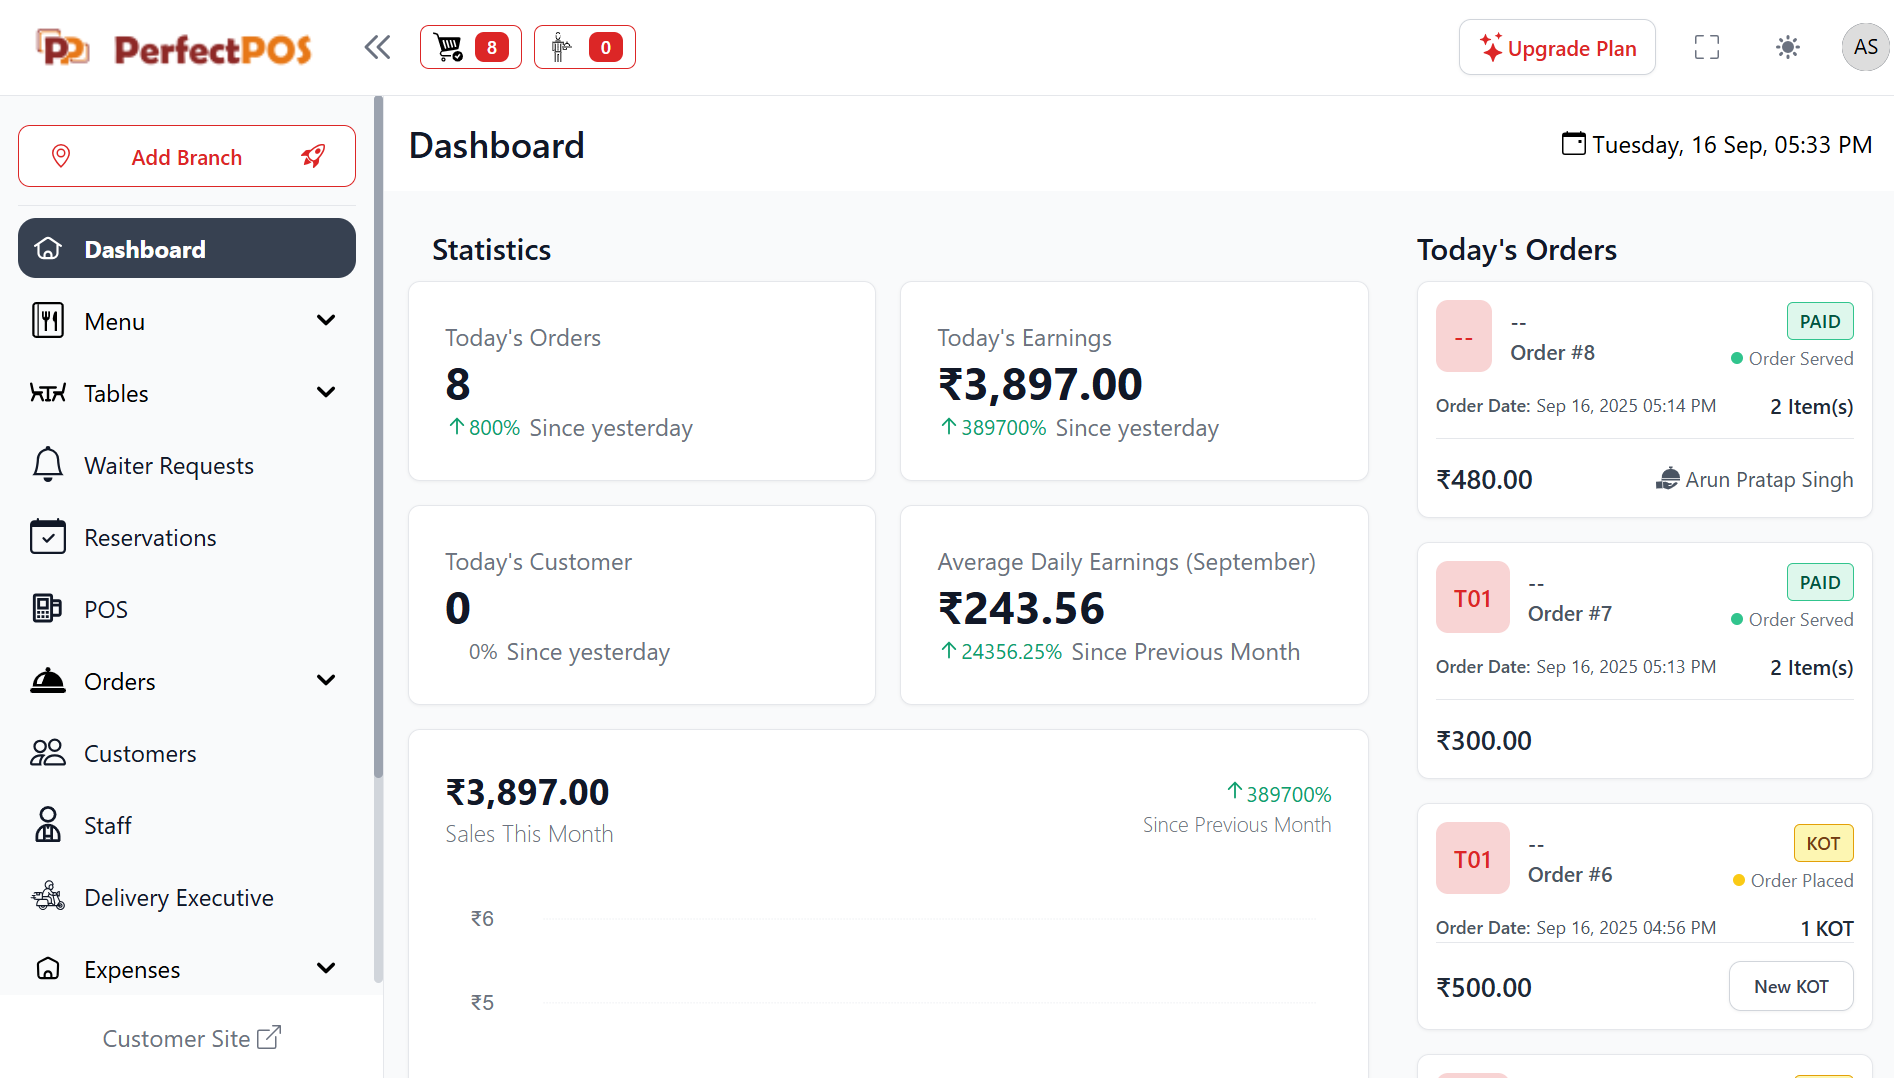Click the AS user avatar

[1864, 47]
